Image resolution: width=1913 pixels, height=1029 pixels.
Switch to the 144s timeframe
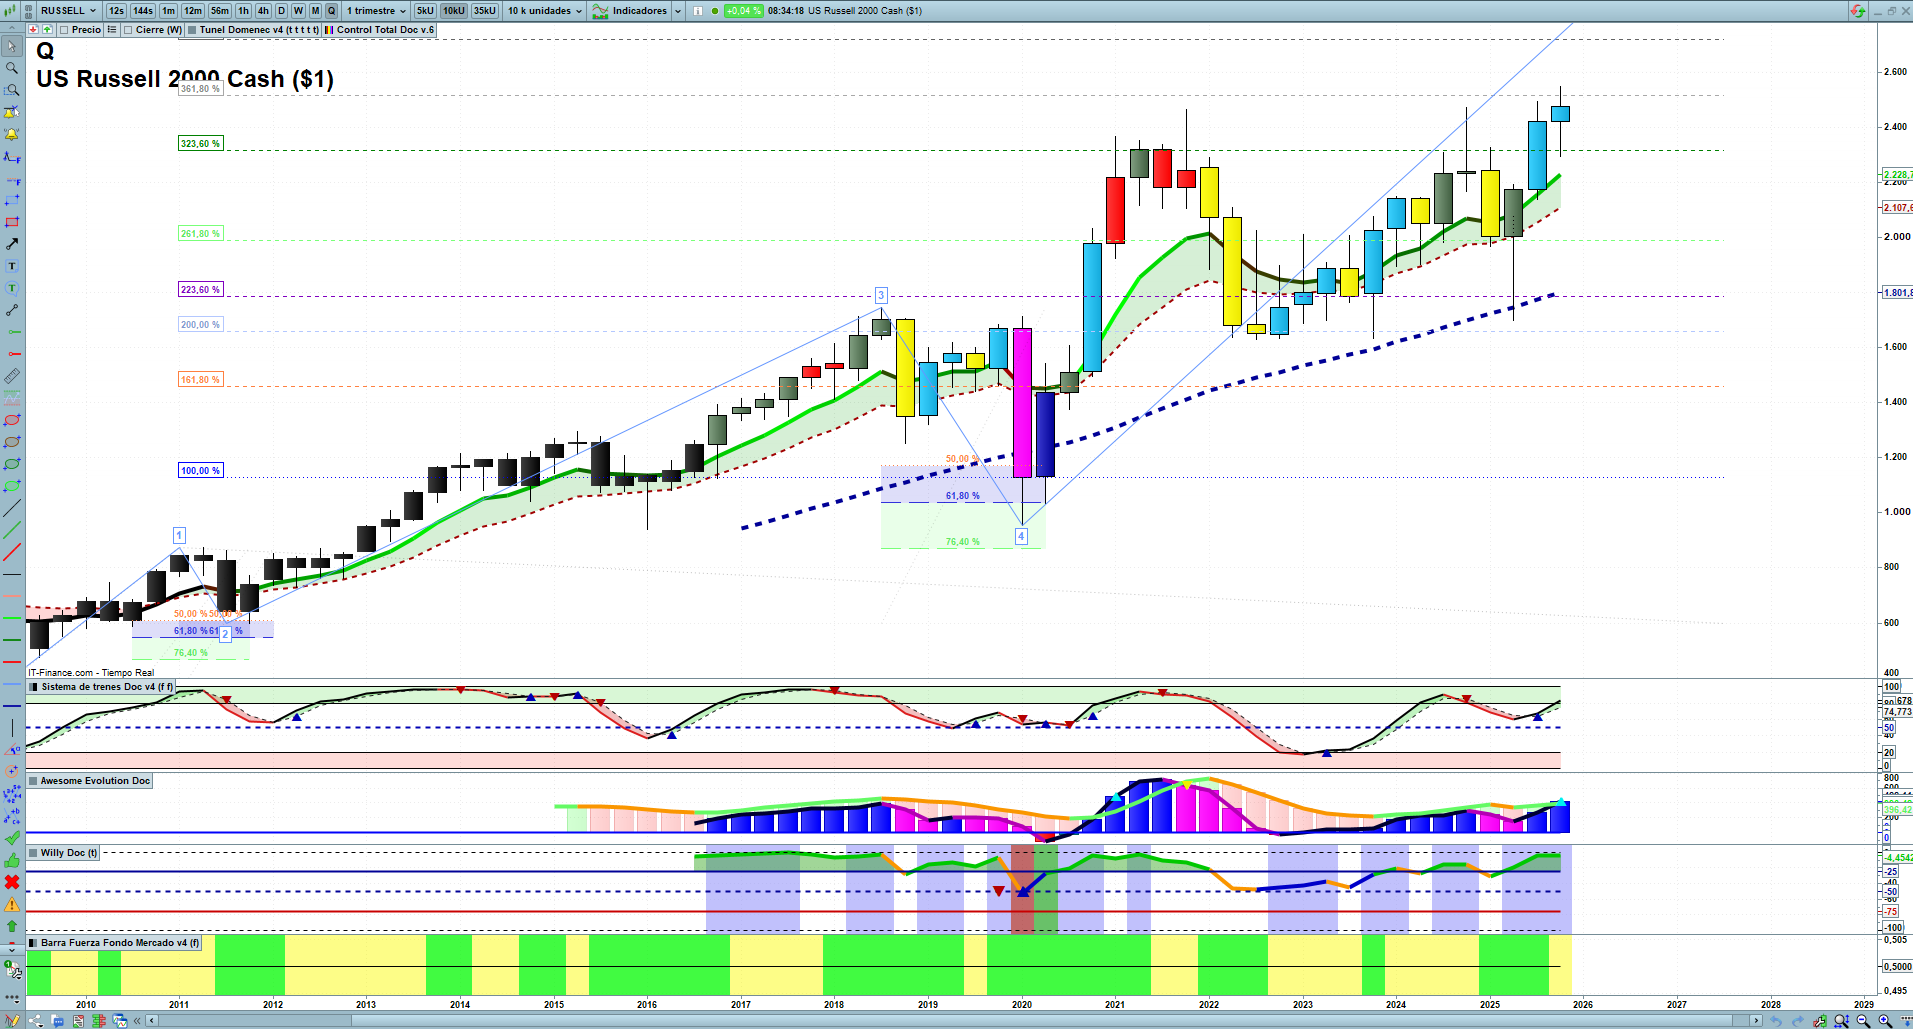click(143, 11)
